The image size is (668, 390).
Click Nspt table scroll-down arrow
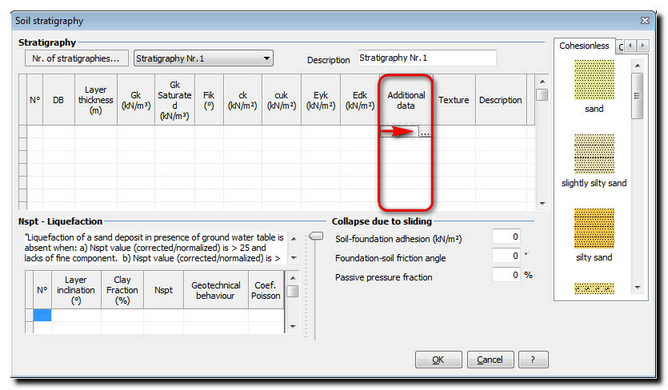point(293,326)
